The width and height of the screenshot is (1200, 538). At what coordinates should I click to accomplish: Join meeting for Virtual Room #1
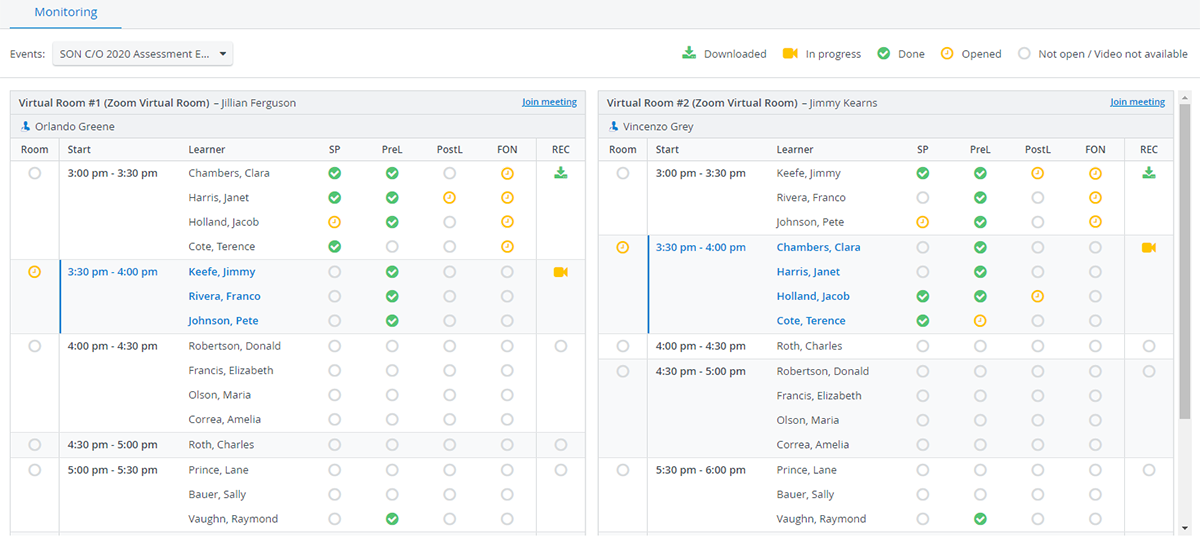pos(549,102)
